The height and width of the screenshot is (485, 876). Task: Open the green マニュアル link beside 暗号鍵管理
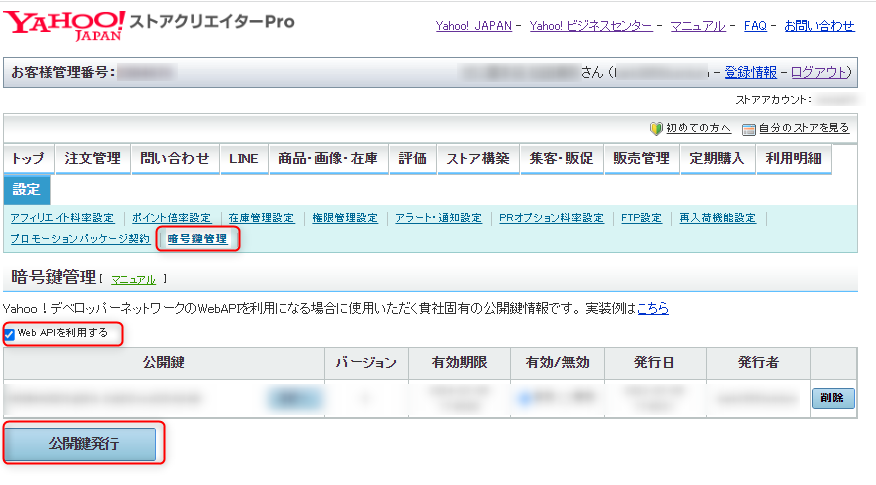coord(134,280)
